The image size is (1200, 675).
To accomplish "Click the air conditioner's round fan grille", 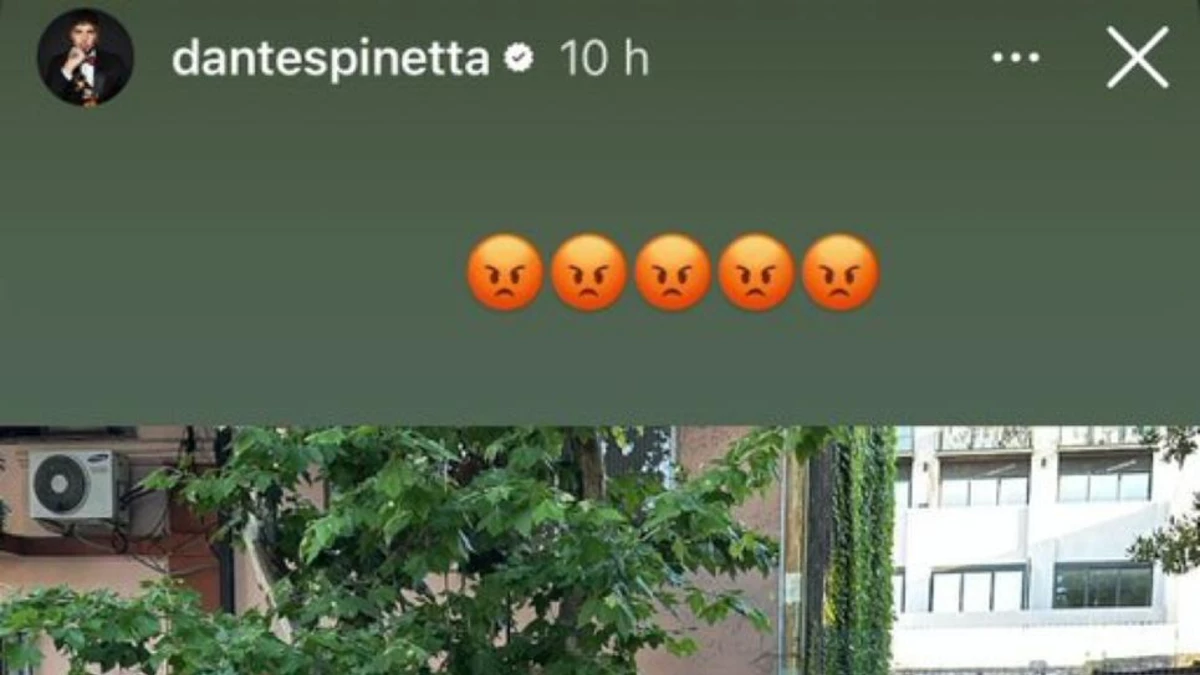I will [x=60, y=485].
